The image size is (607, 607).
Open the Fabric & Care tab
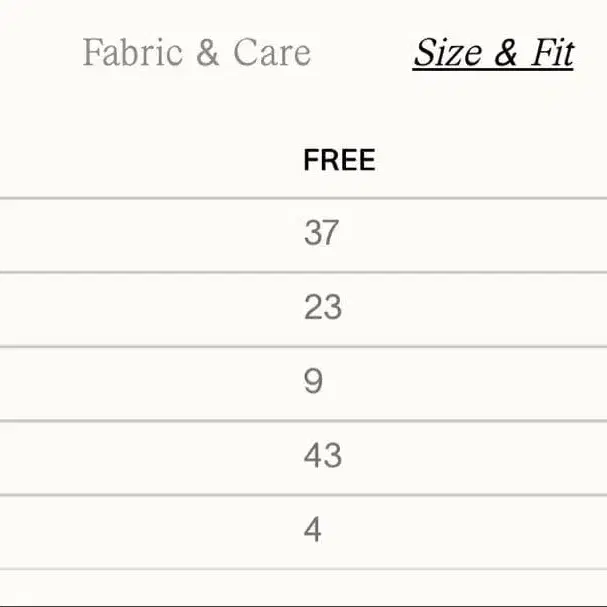[197, 52]
